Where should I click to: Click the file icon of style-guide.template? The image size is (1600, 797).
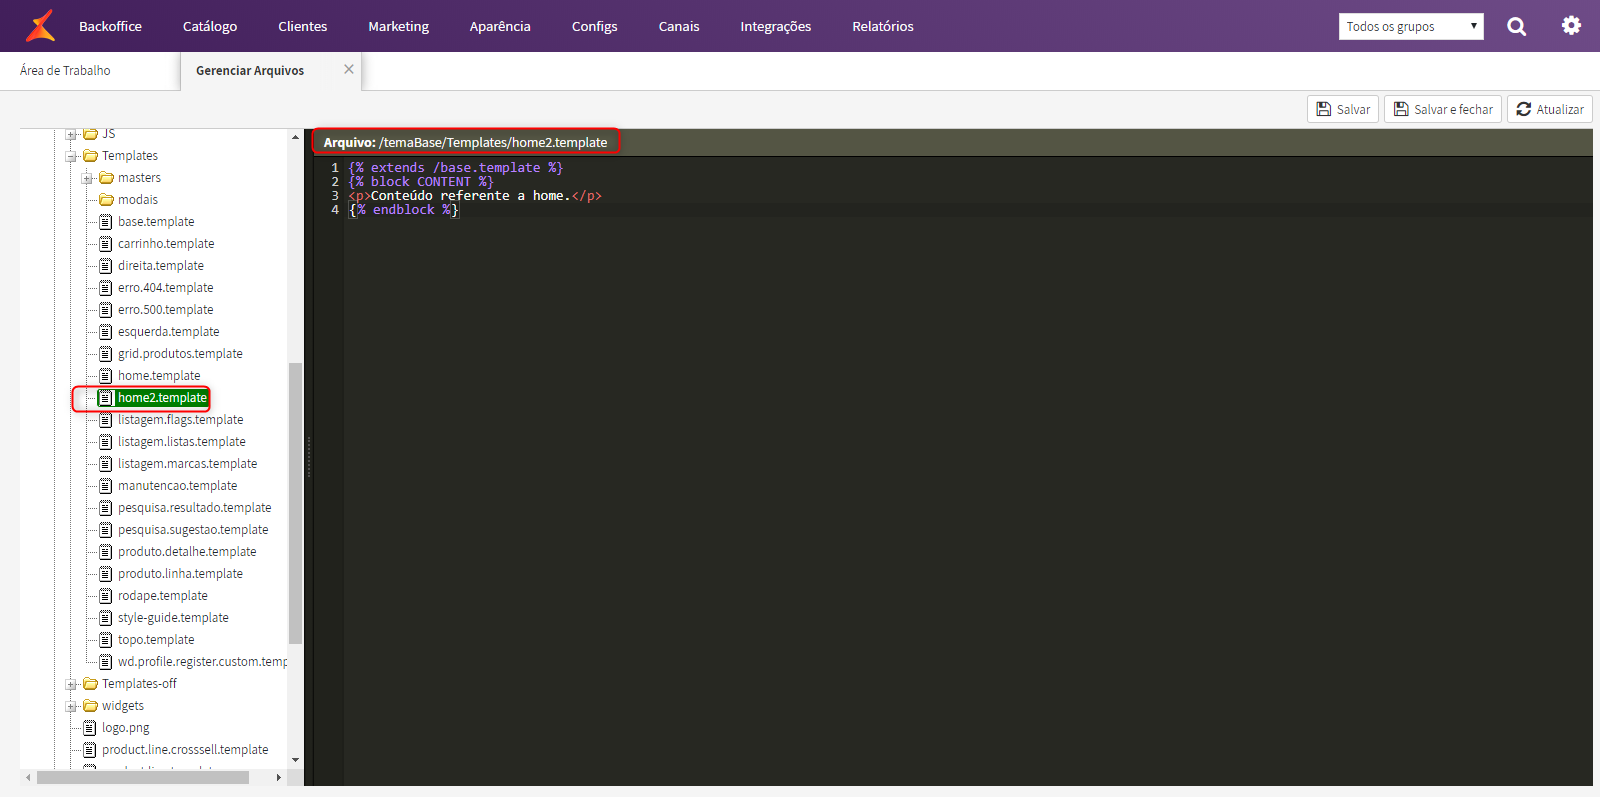[x=106, y=618]
